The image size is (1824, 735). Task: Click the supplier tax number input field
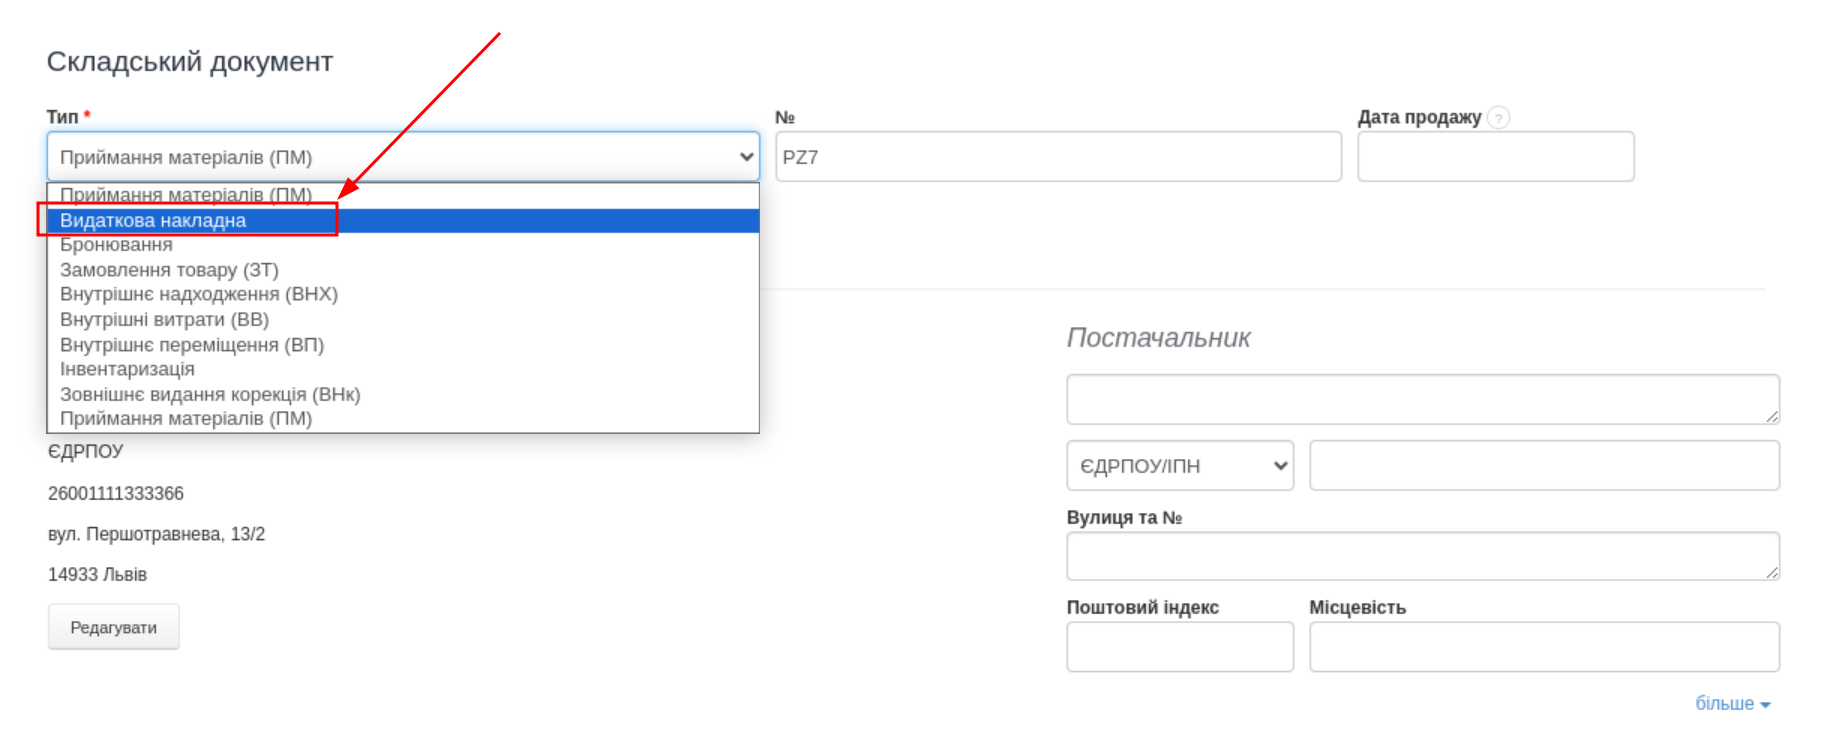1543,466
